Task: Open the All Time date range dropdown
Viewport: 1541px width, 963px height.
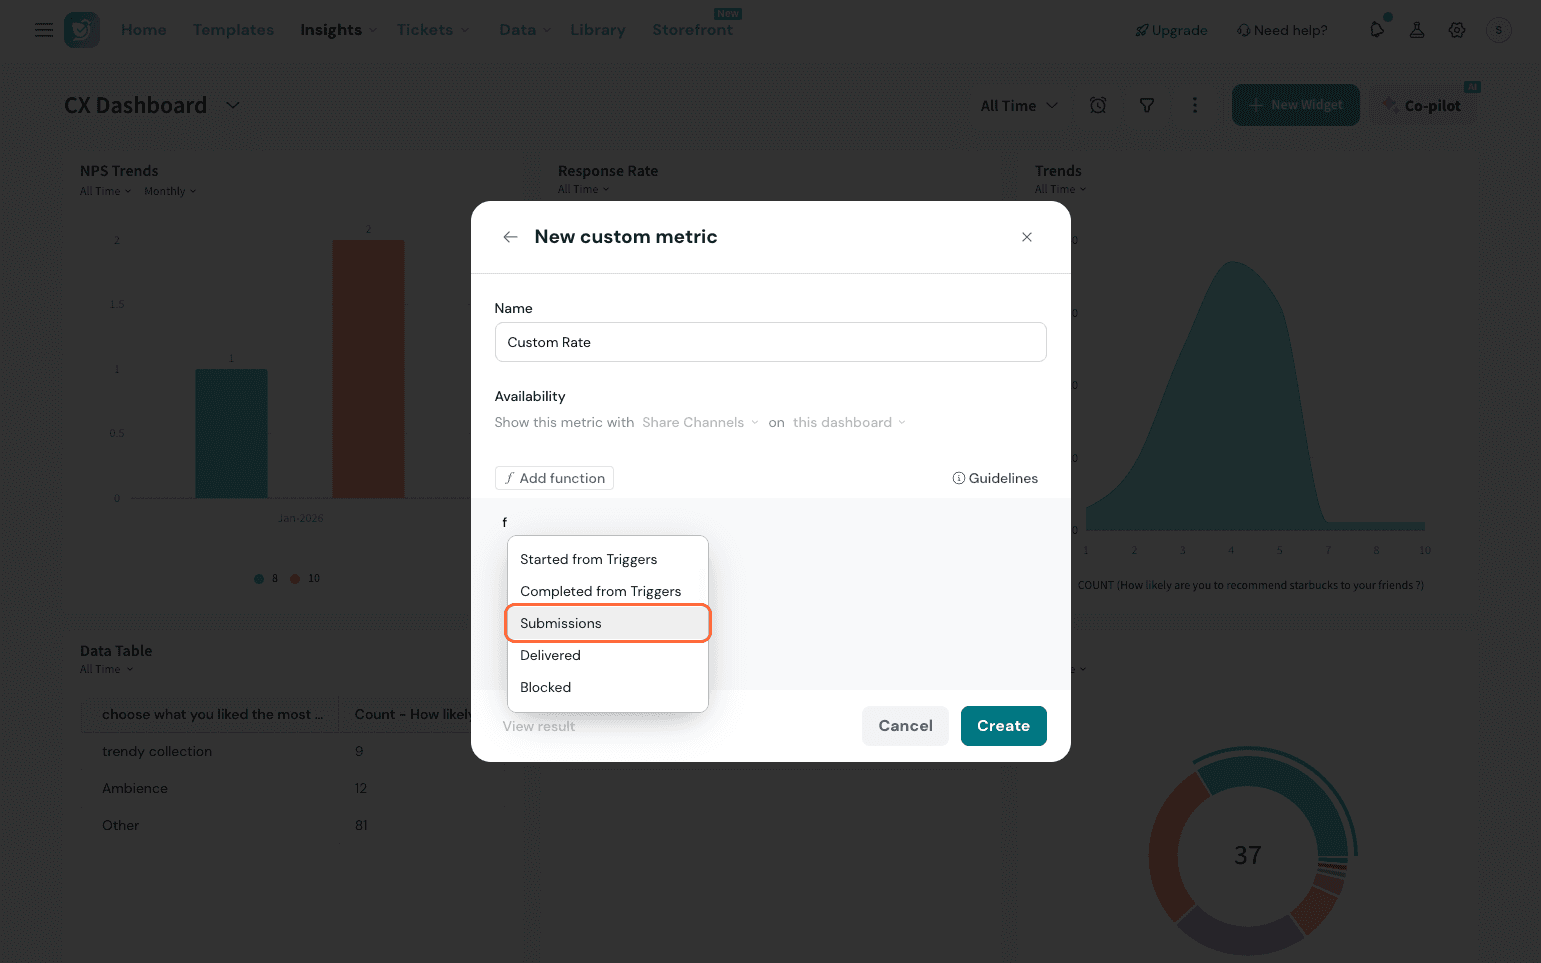Action: (x=1018, y=105)
